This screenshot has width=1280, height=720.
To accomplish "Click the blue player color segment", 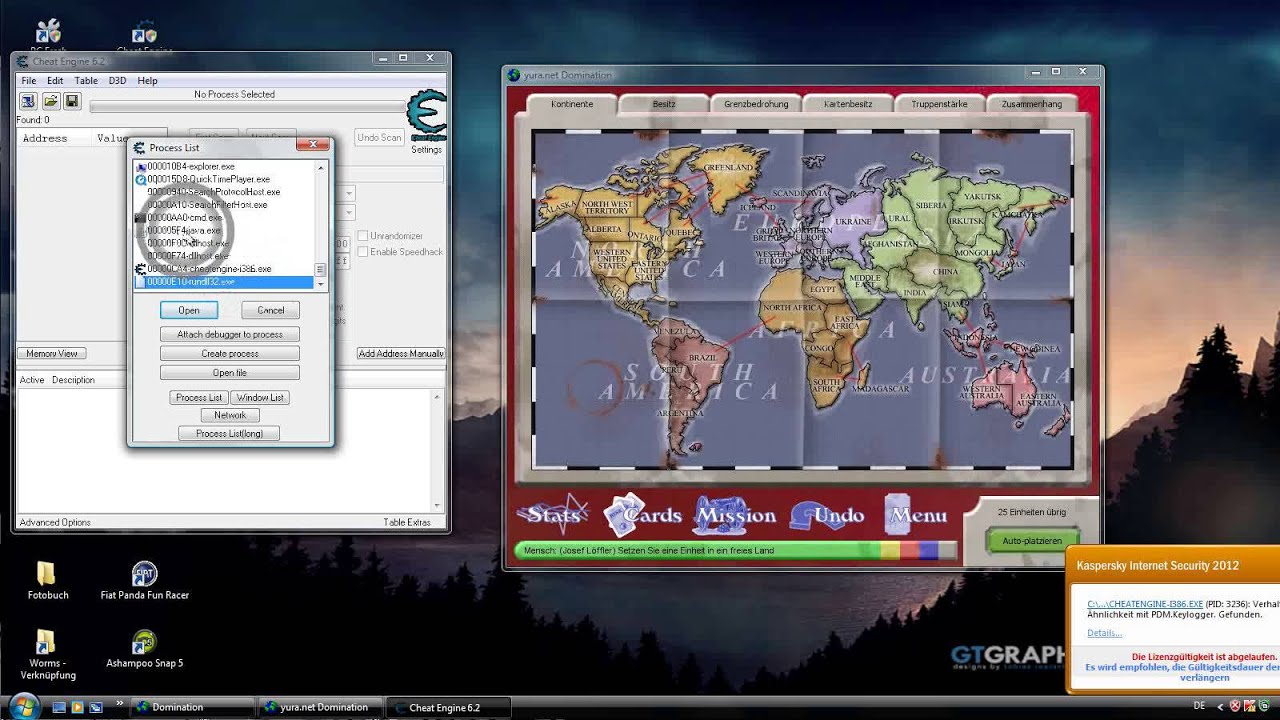I will click(x=929, y=550).
